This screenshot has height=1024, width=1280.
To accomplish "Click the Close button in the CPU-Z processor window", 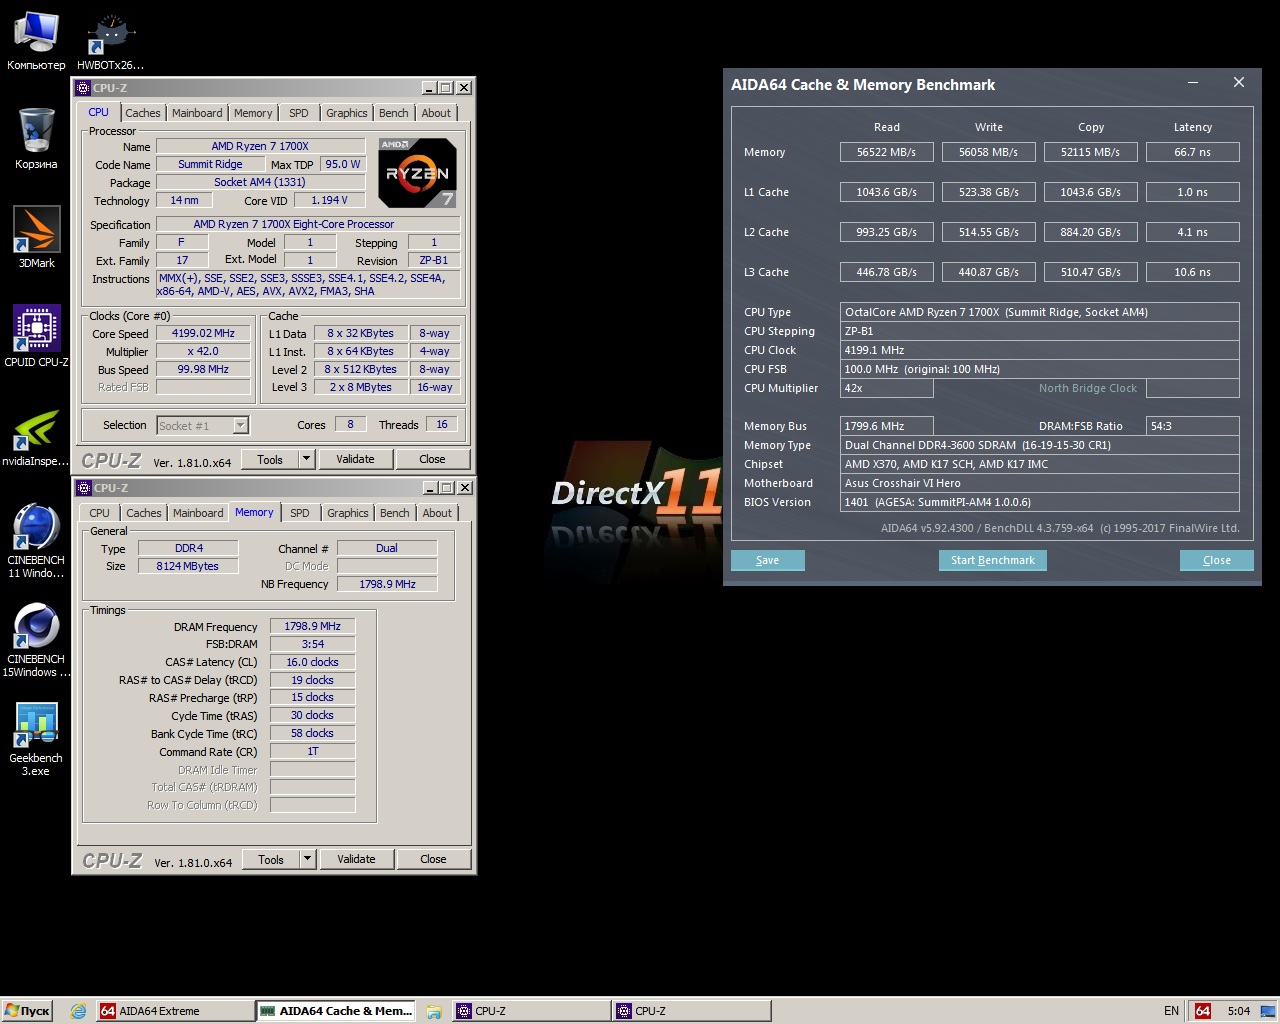I will point(432,459).
